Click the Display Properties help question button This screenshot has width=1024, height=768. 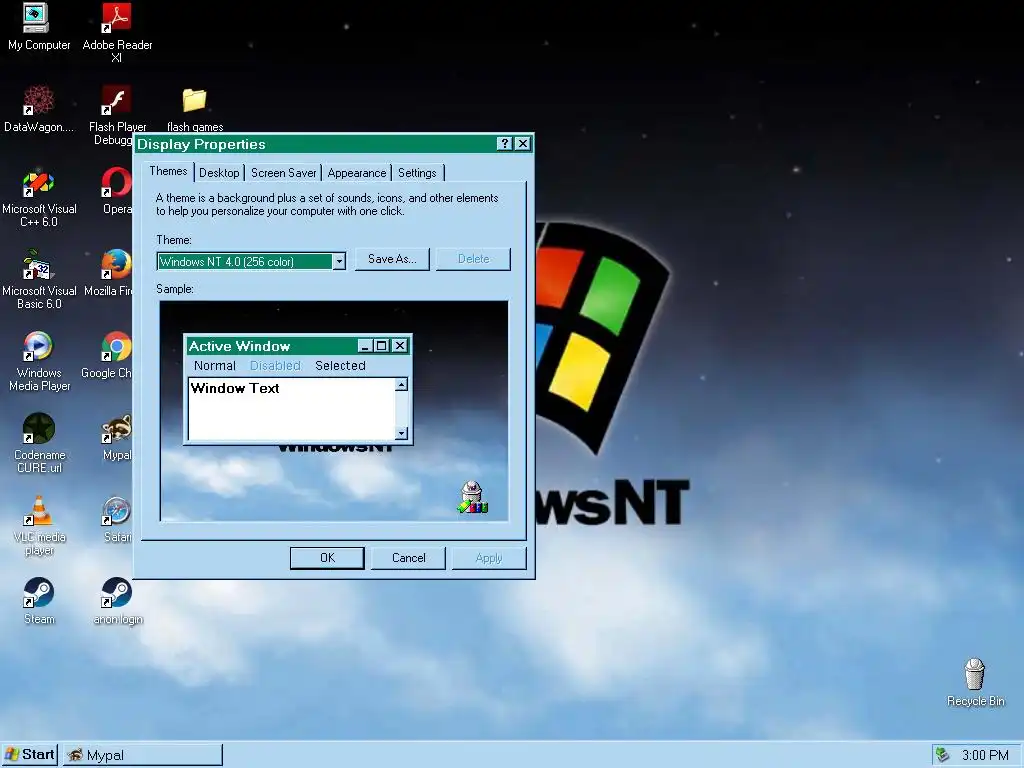[x=504, y=144]
